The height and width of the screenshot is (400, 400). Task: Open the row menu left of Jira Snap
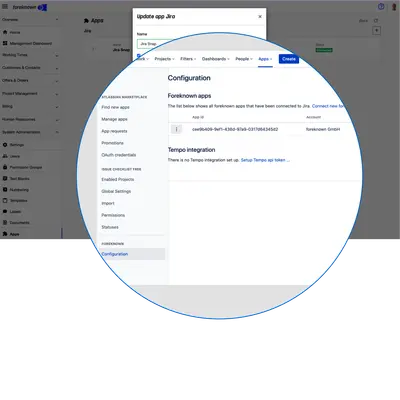point(93,49)
